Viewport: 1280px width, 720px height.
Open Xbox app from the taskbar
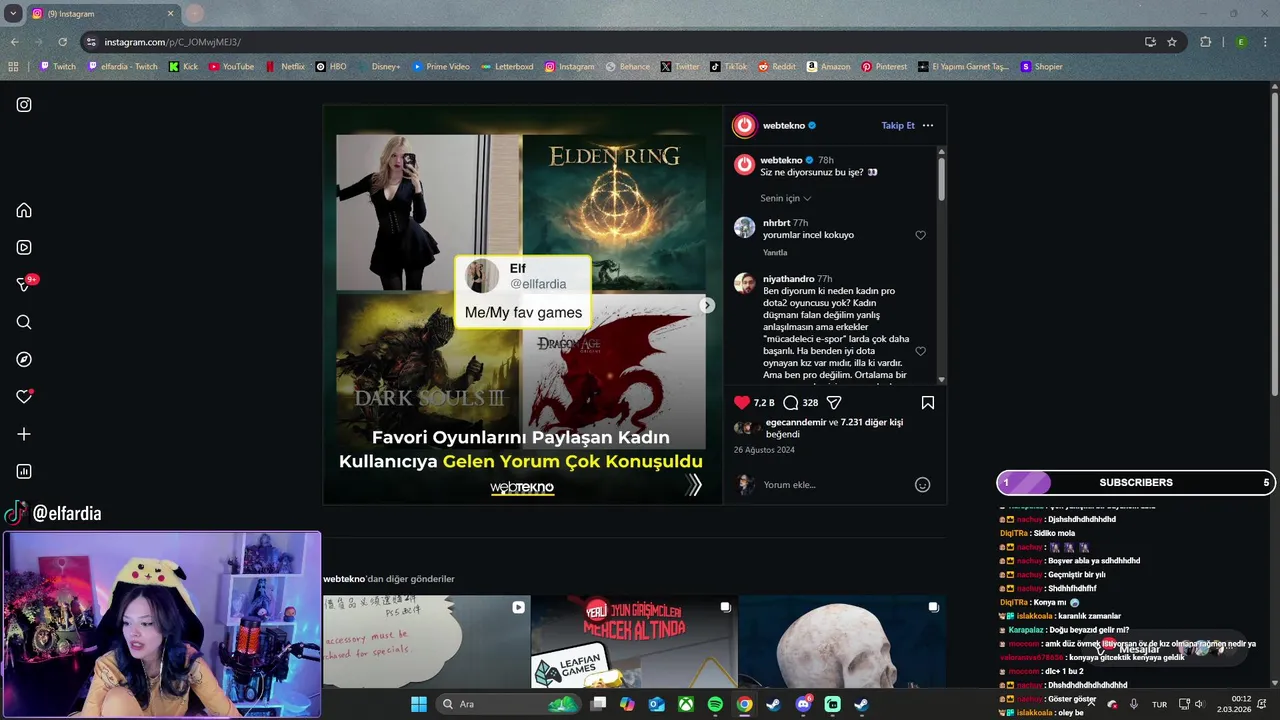tap(686, 704)
